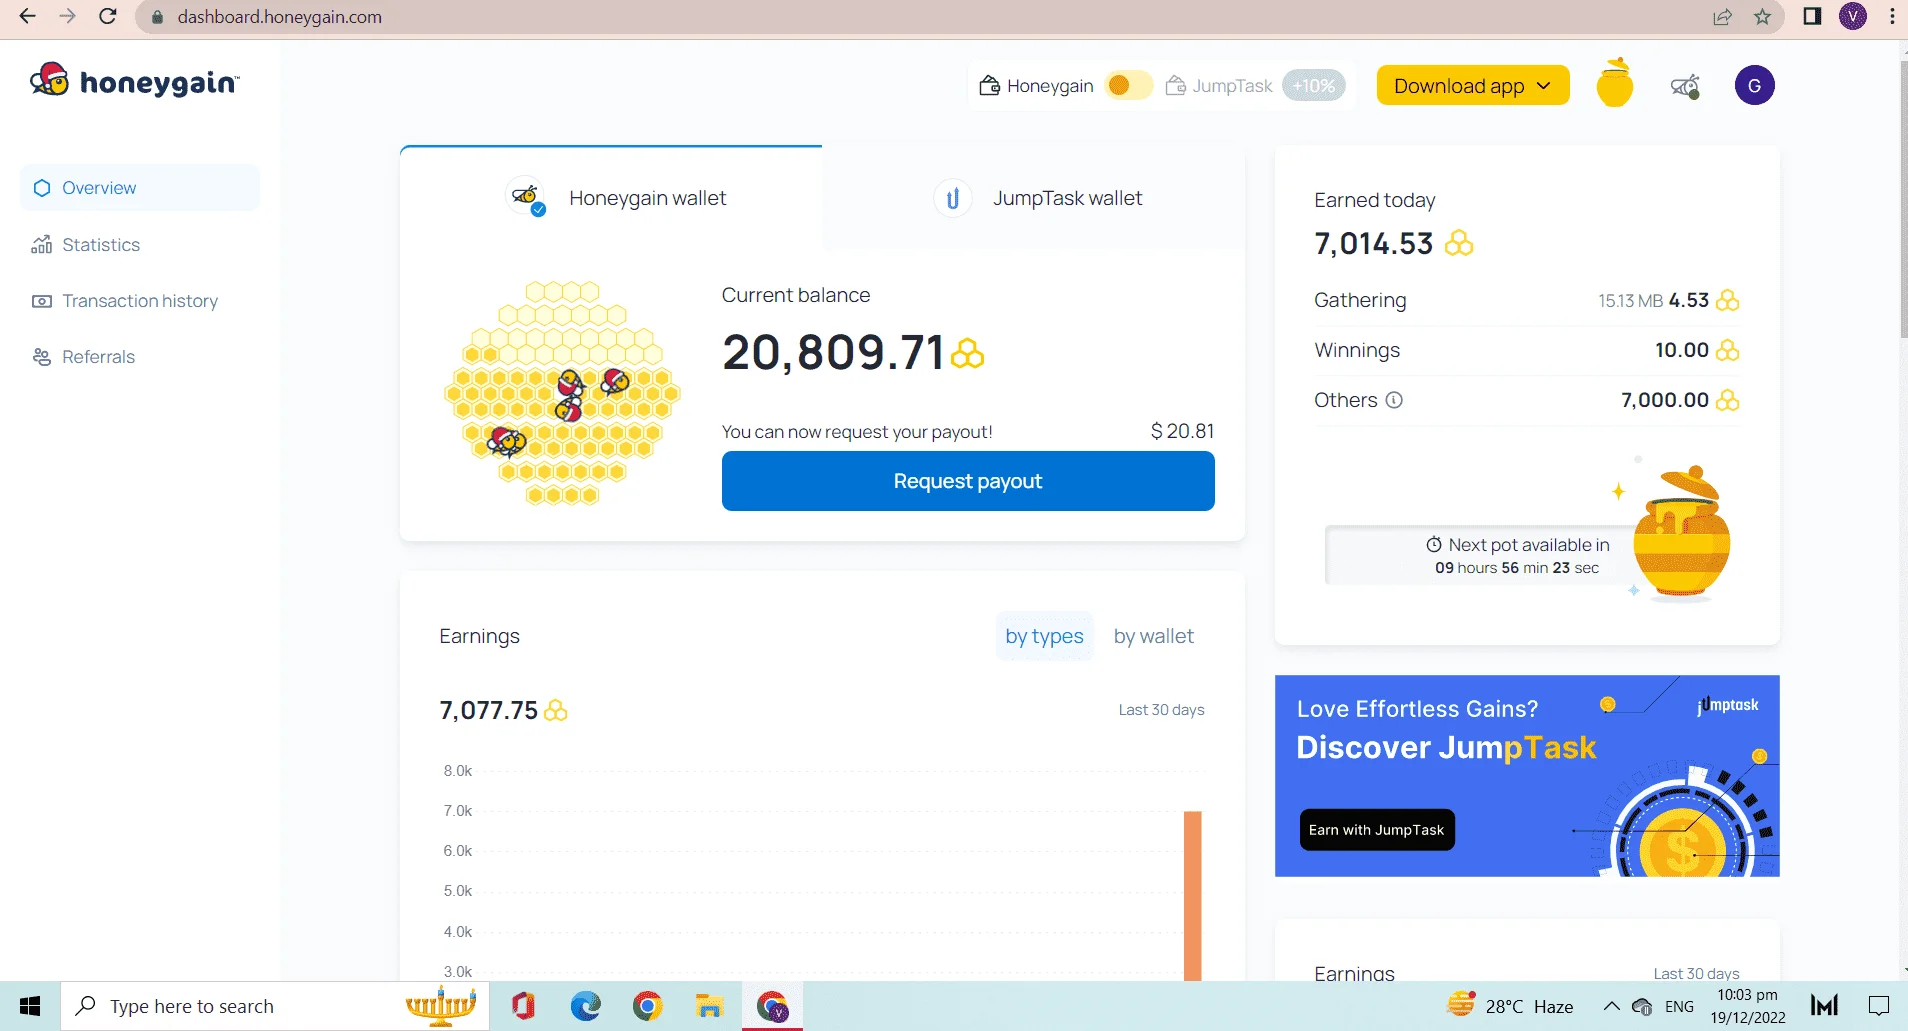Open the Chrome profile V avatar

[x=1853, y=16]
